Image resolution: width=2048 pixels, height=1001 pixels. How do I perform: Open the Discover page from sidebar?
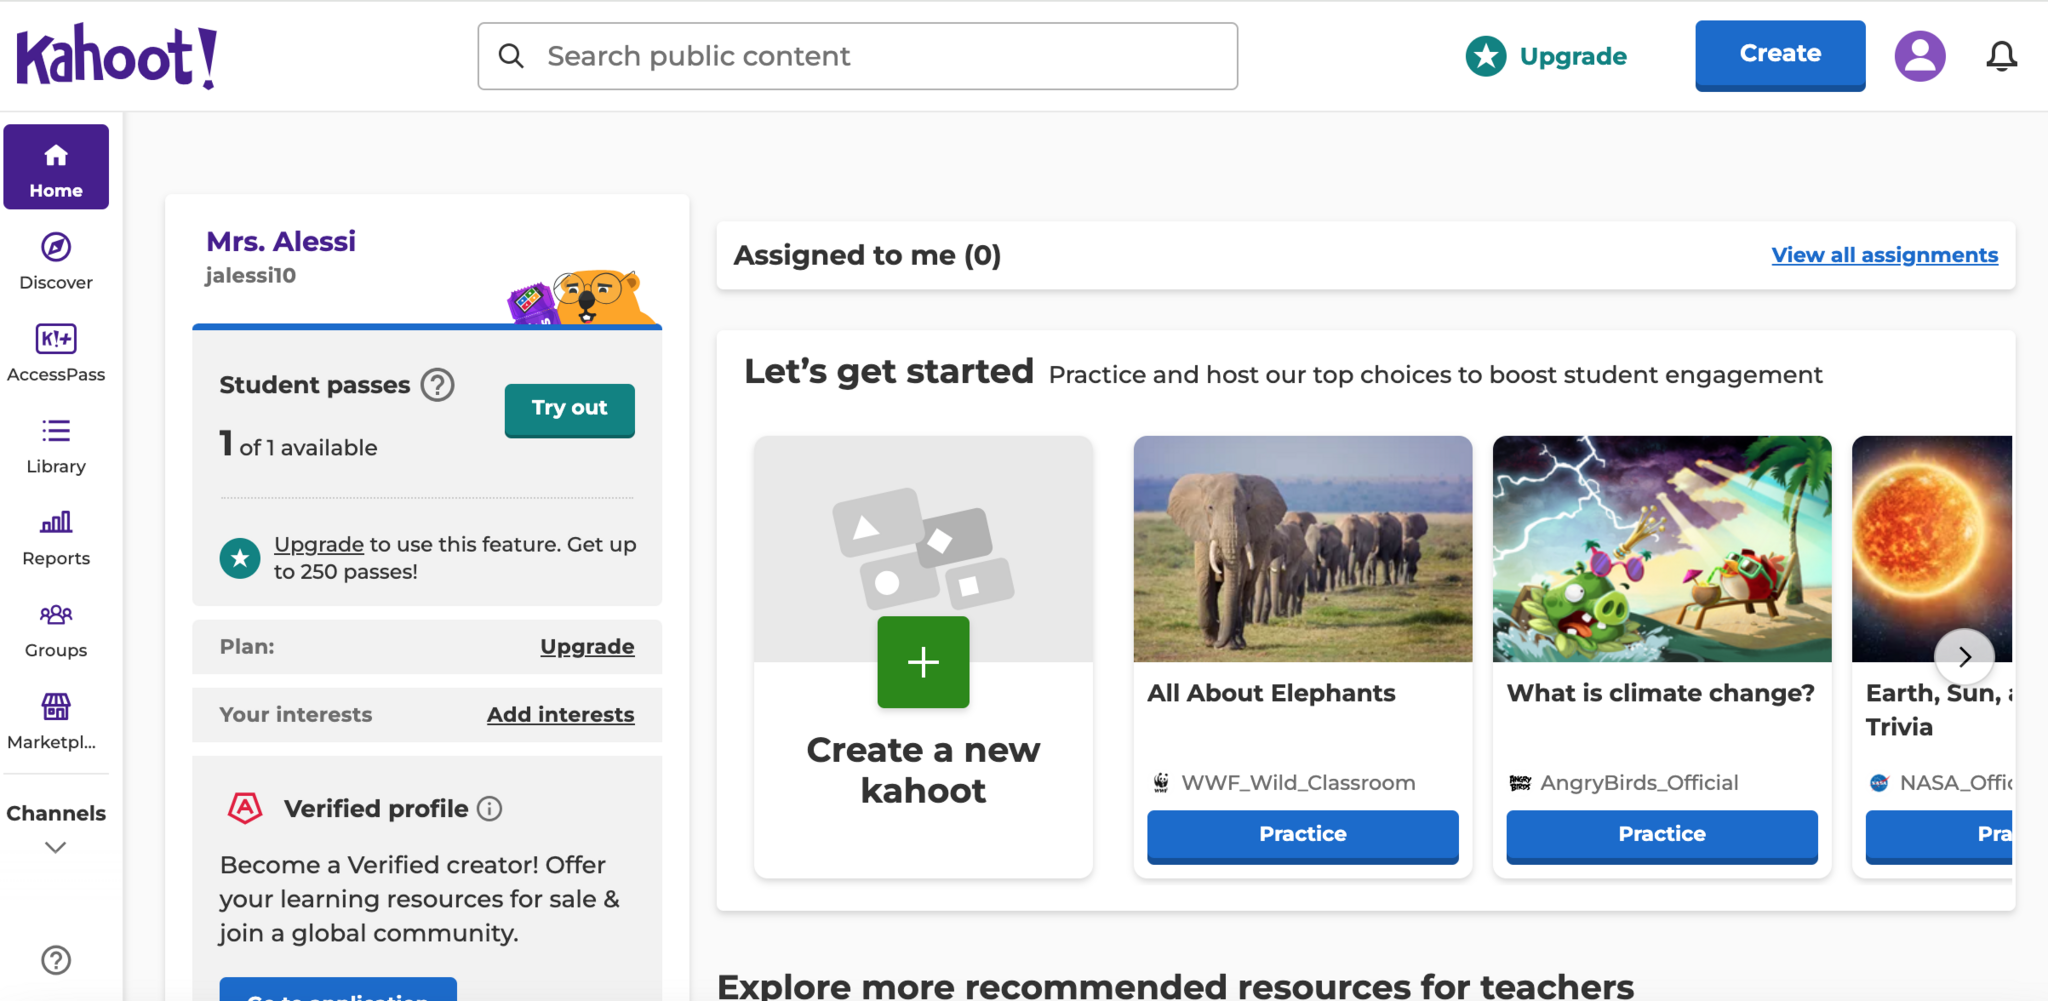56,261
